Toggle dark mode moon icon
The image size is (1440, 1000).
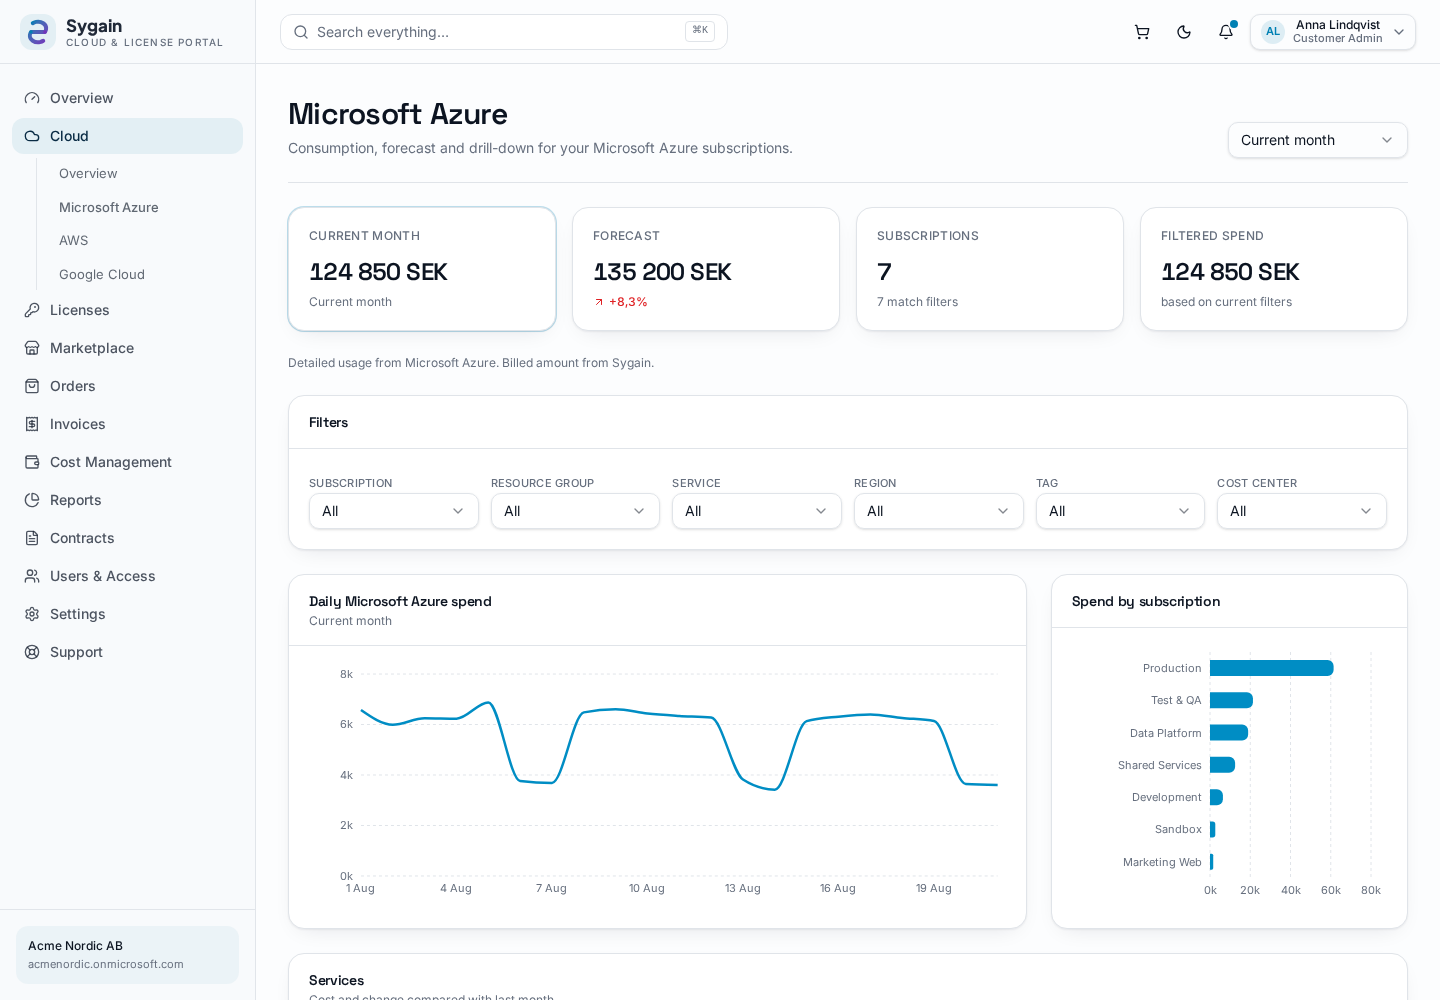[1184, 32]
